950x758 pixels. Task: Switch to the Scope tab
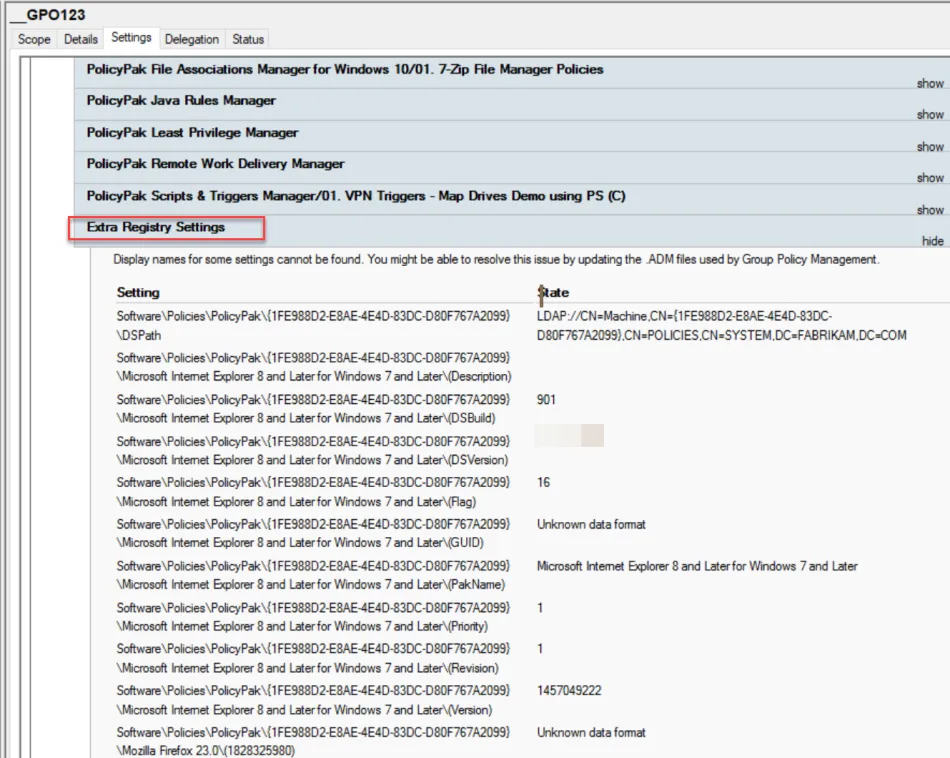tap(34, 39)
